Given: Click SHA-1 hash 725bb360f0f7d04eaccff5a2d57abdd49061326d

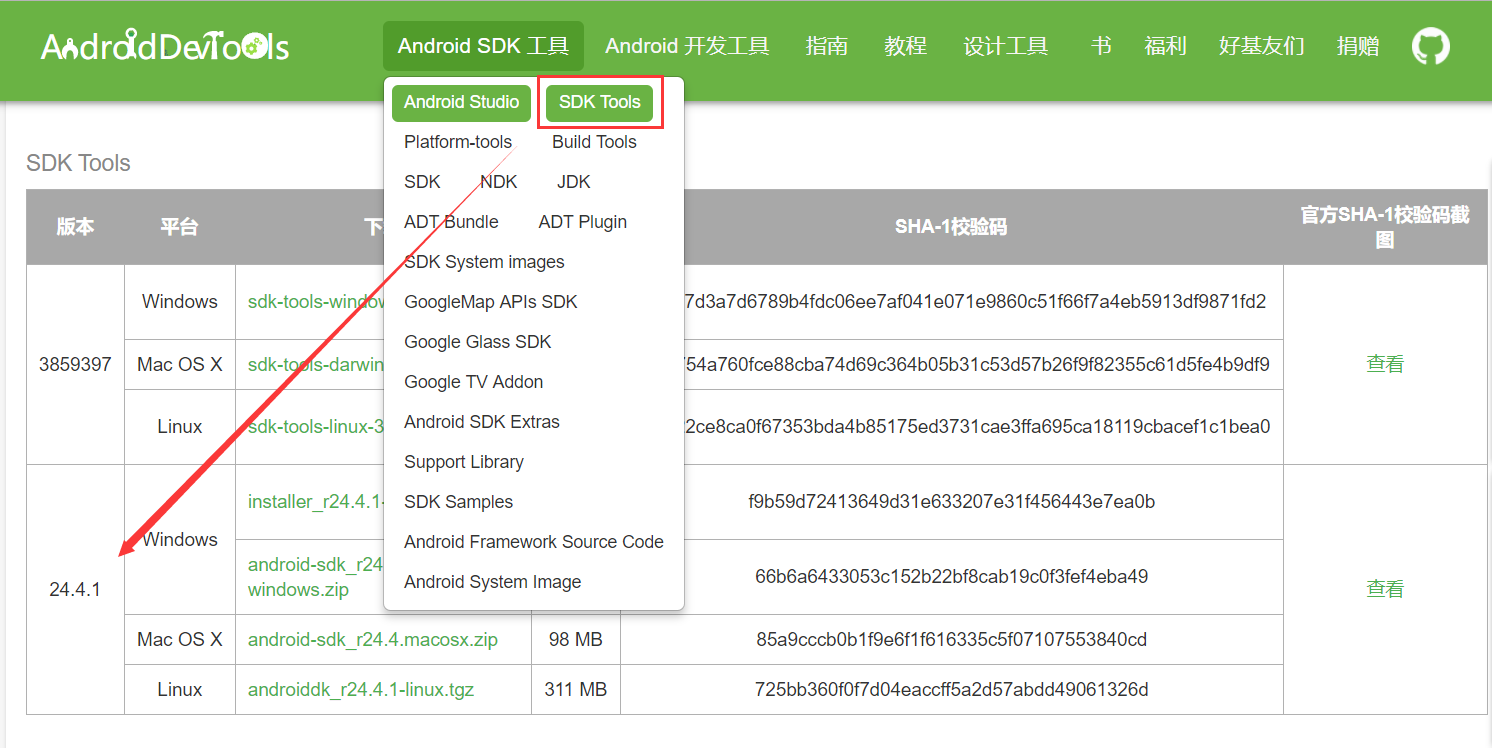Looking at the screenshot, I should click(x=951, y=690).
